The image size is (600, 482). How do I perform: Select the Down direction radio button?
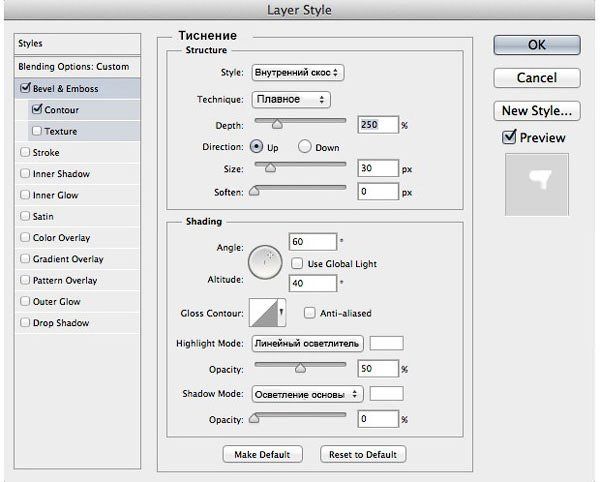tap(305, 146)
